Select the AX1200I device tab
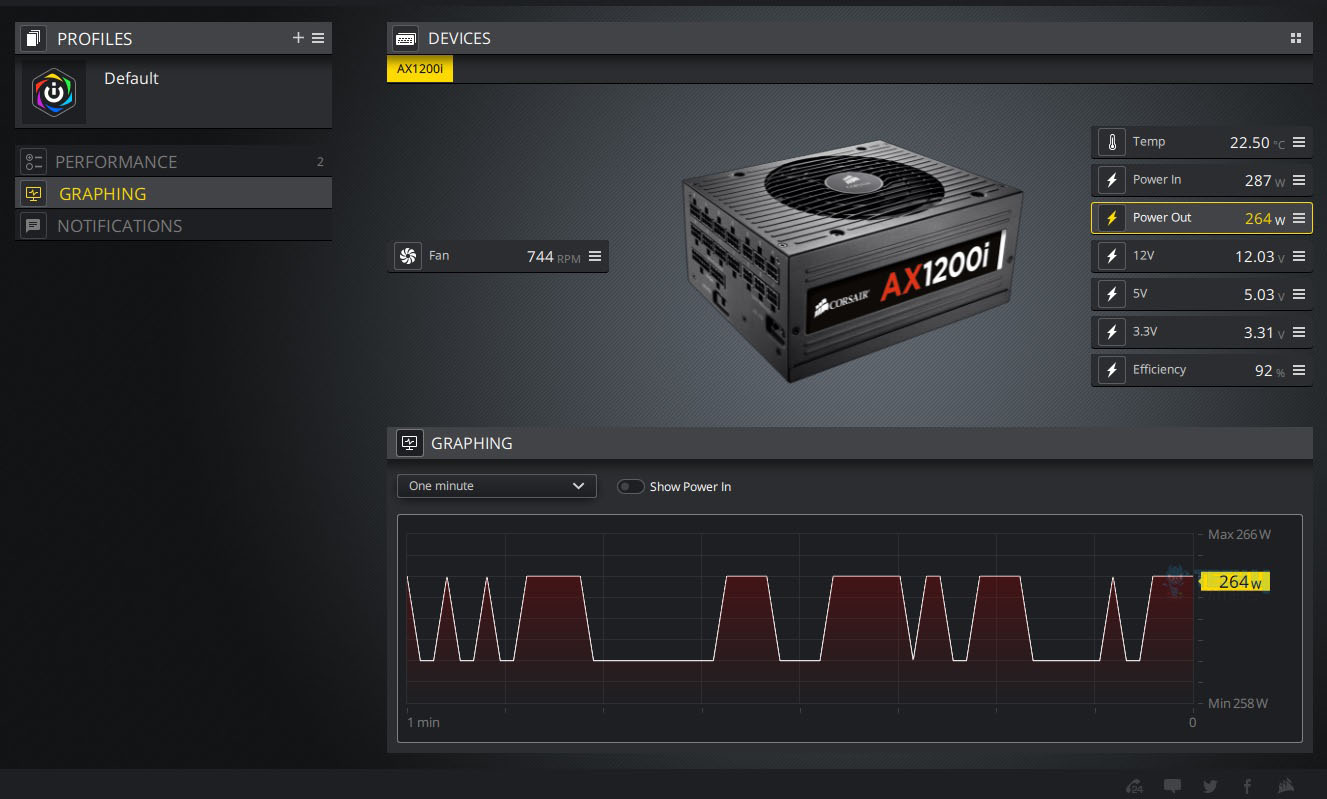The width and height of the screenshot is (1327, 799). (420, 69)
